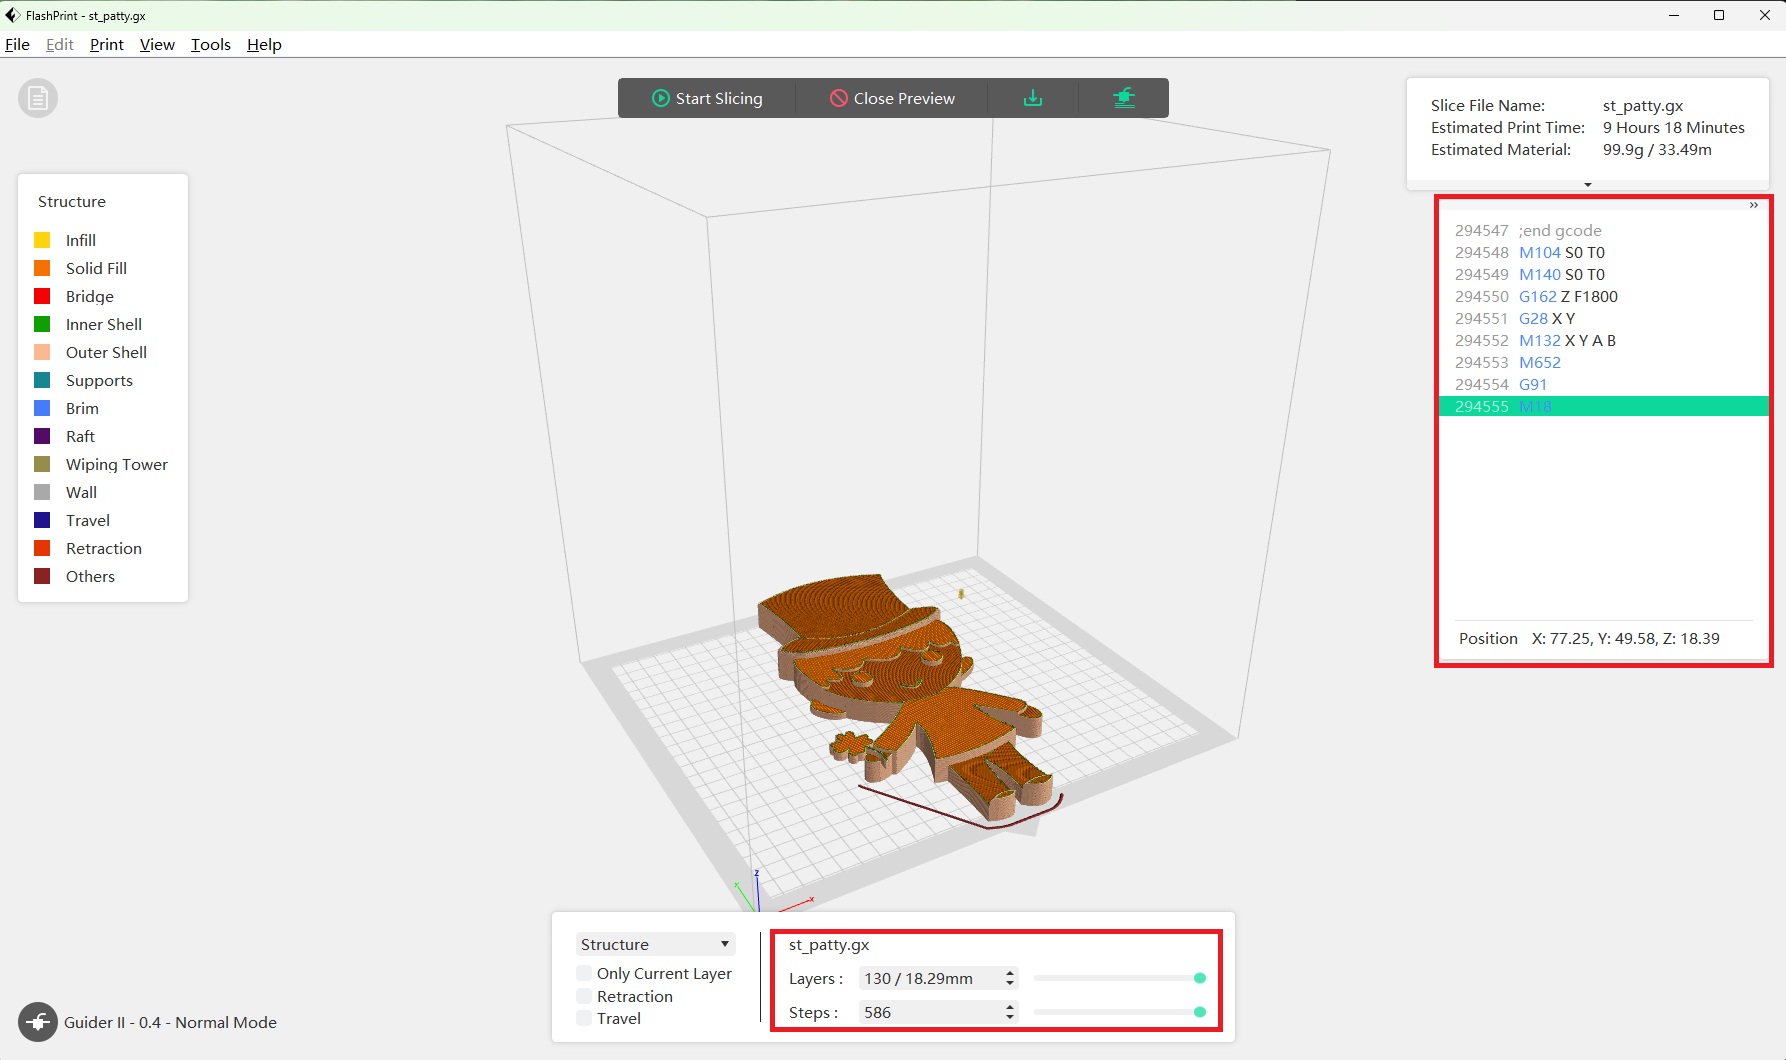Click the Close Preview button
This screenshot has width=1786, height=1060.
892,98
